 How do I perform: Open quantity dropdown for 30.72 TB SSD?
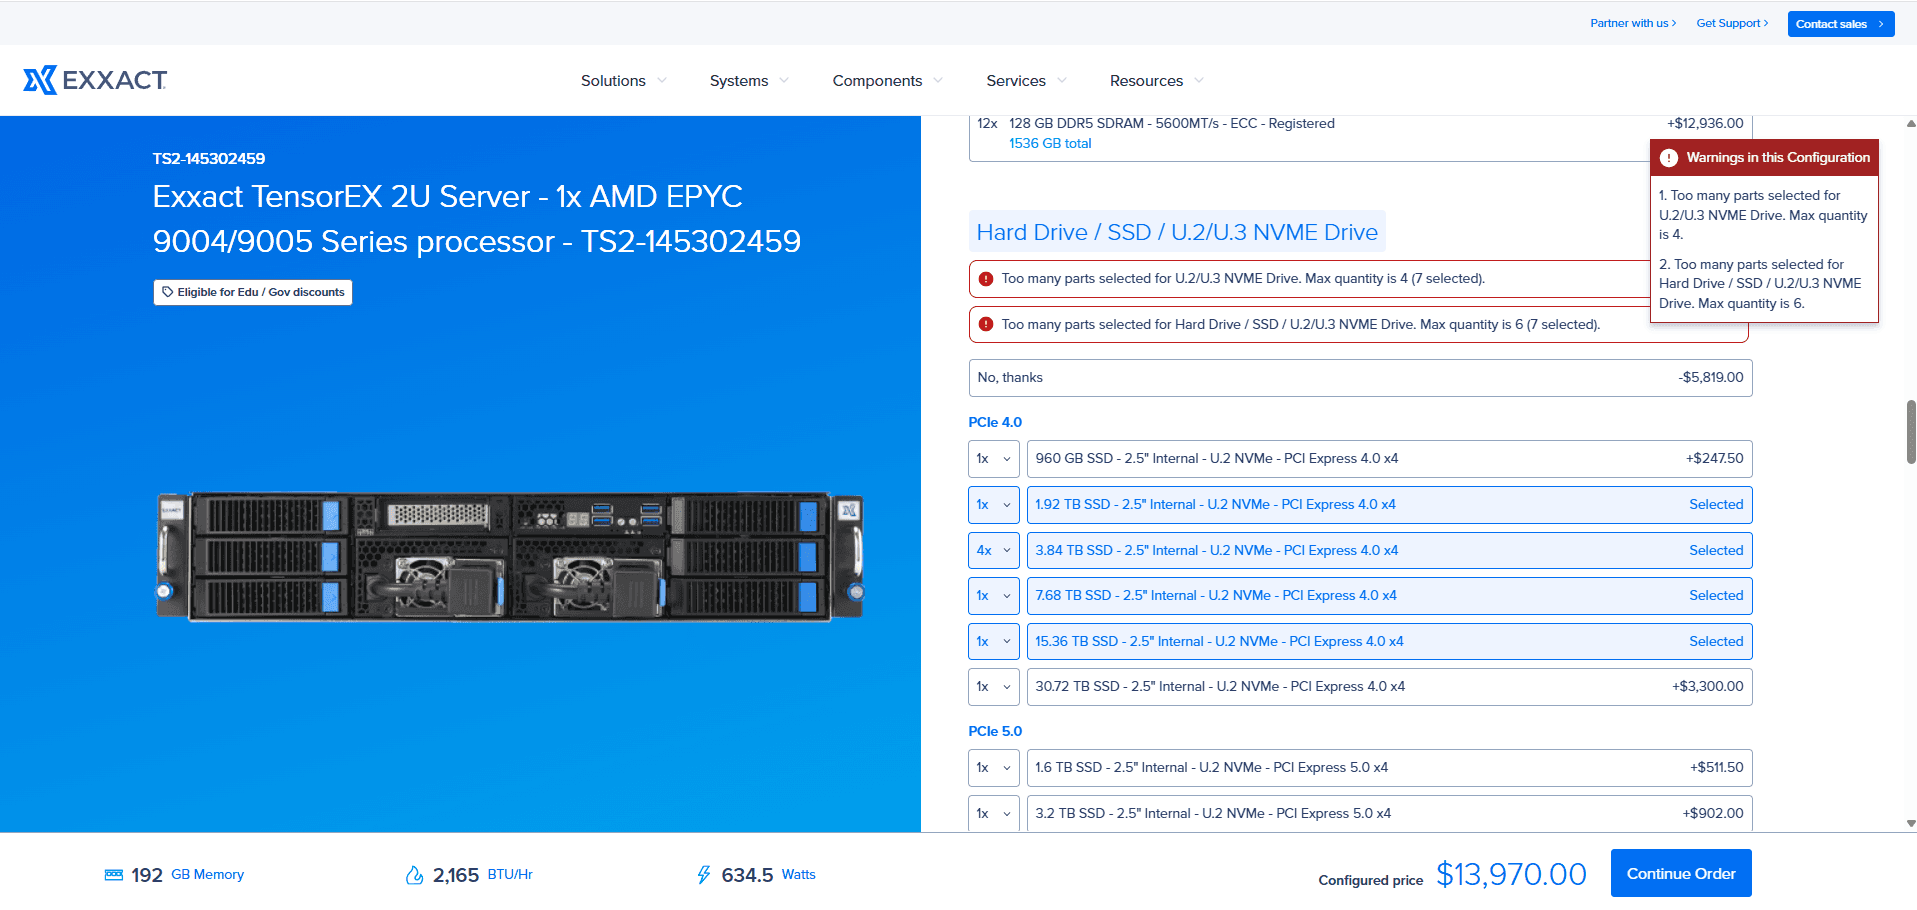coord(994,687)
